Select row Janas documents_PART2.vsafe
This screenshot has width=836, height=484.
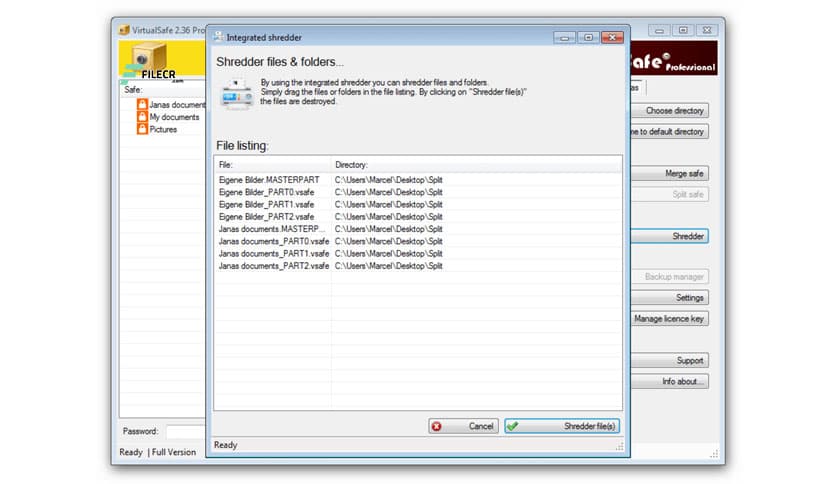click(418, 266)
